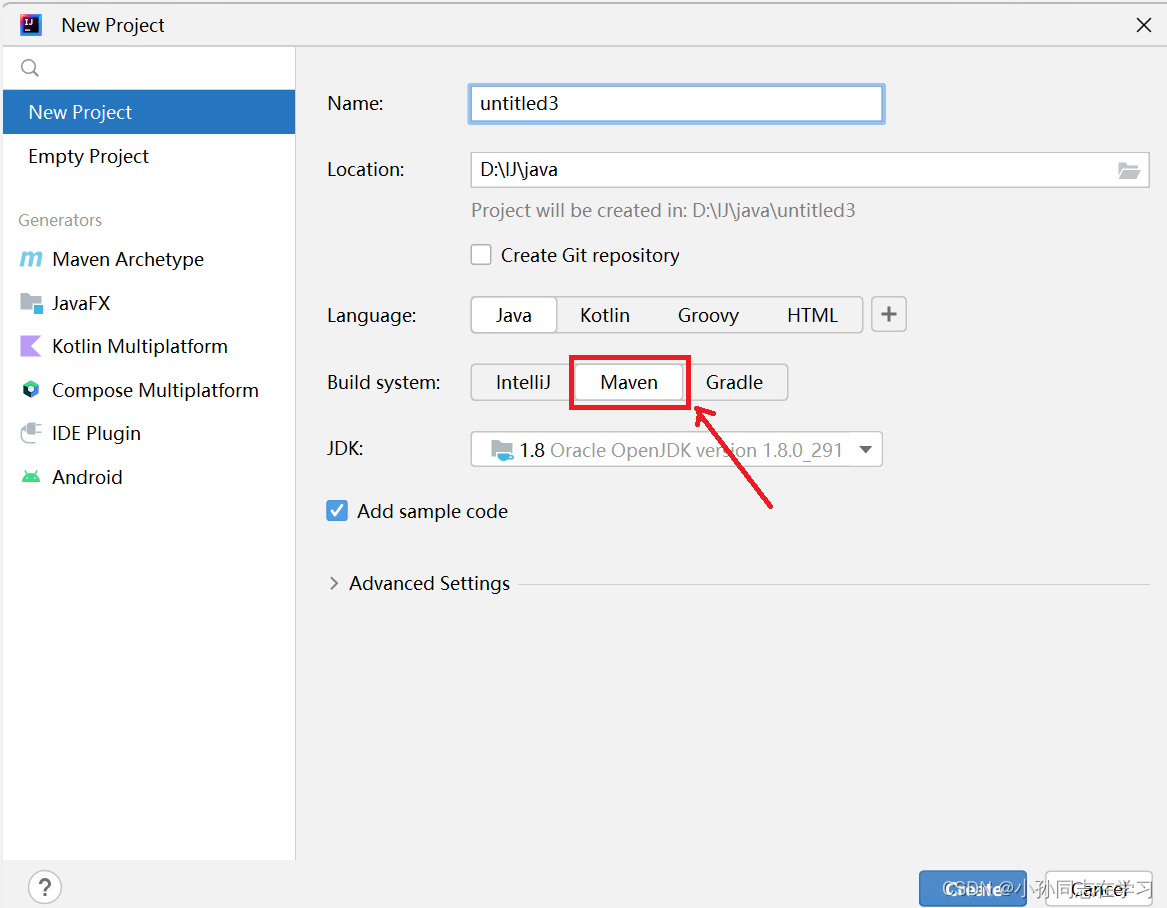Click the search magnifier icon in sidebar
The image size is (1167, 908).
(x=30, y=68)
